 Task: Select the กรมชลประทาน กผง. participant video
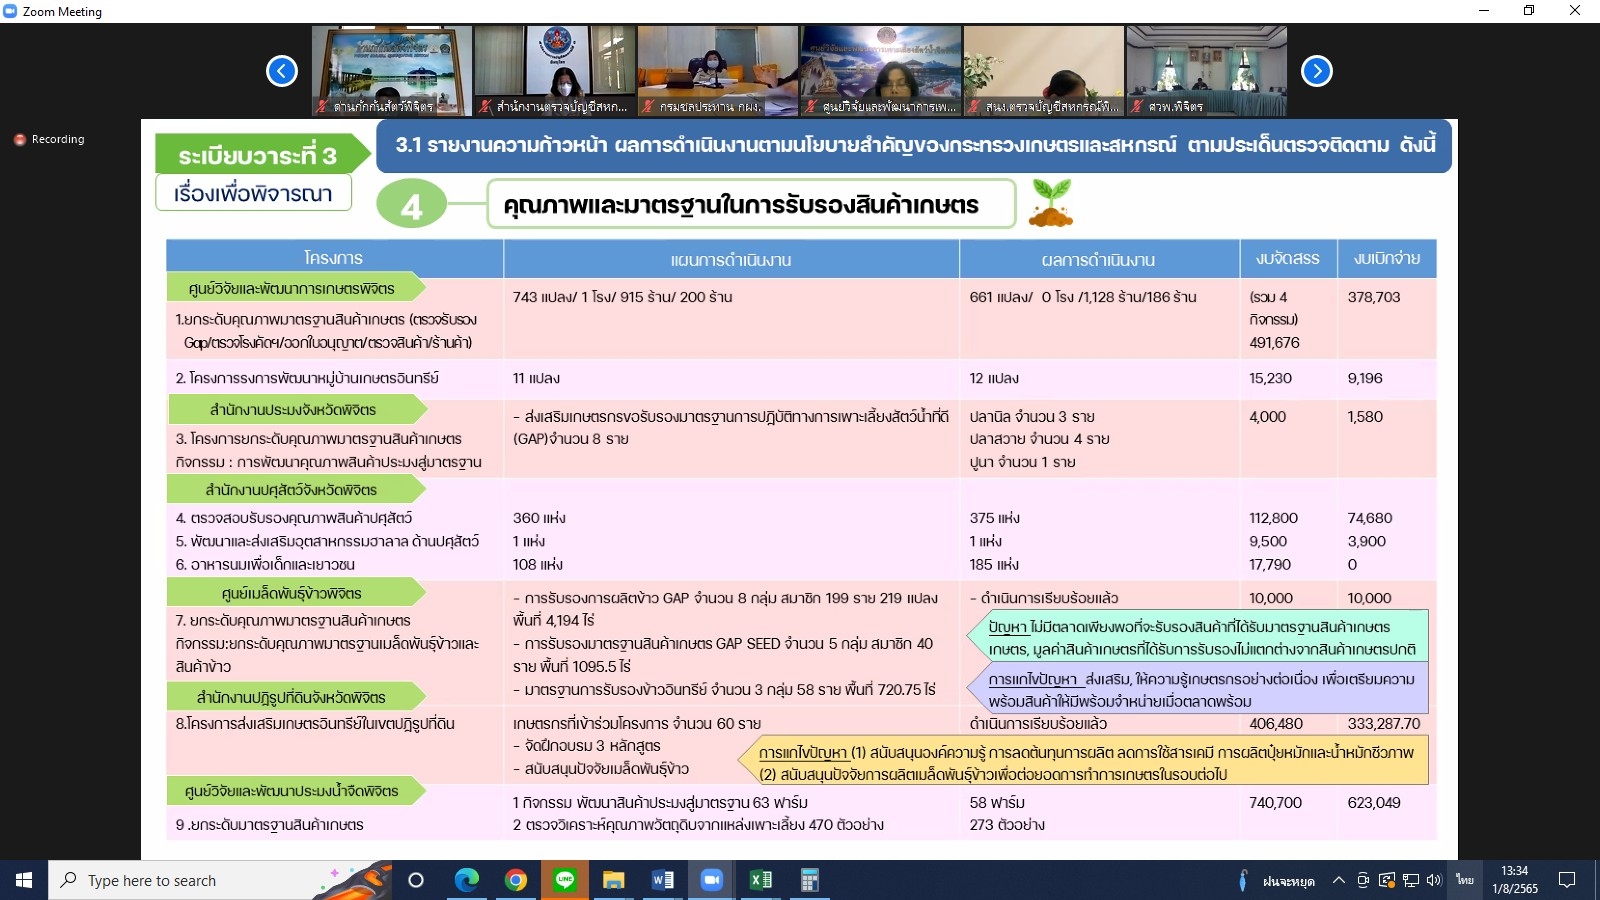(718, 71)
